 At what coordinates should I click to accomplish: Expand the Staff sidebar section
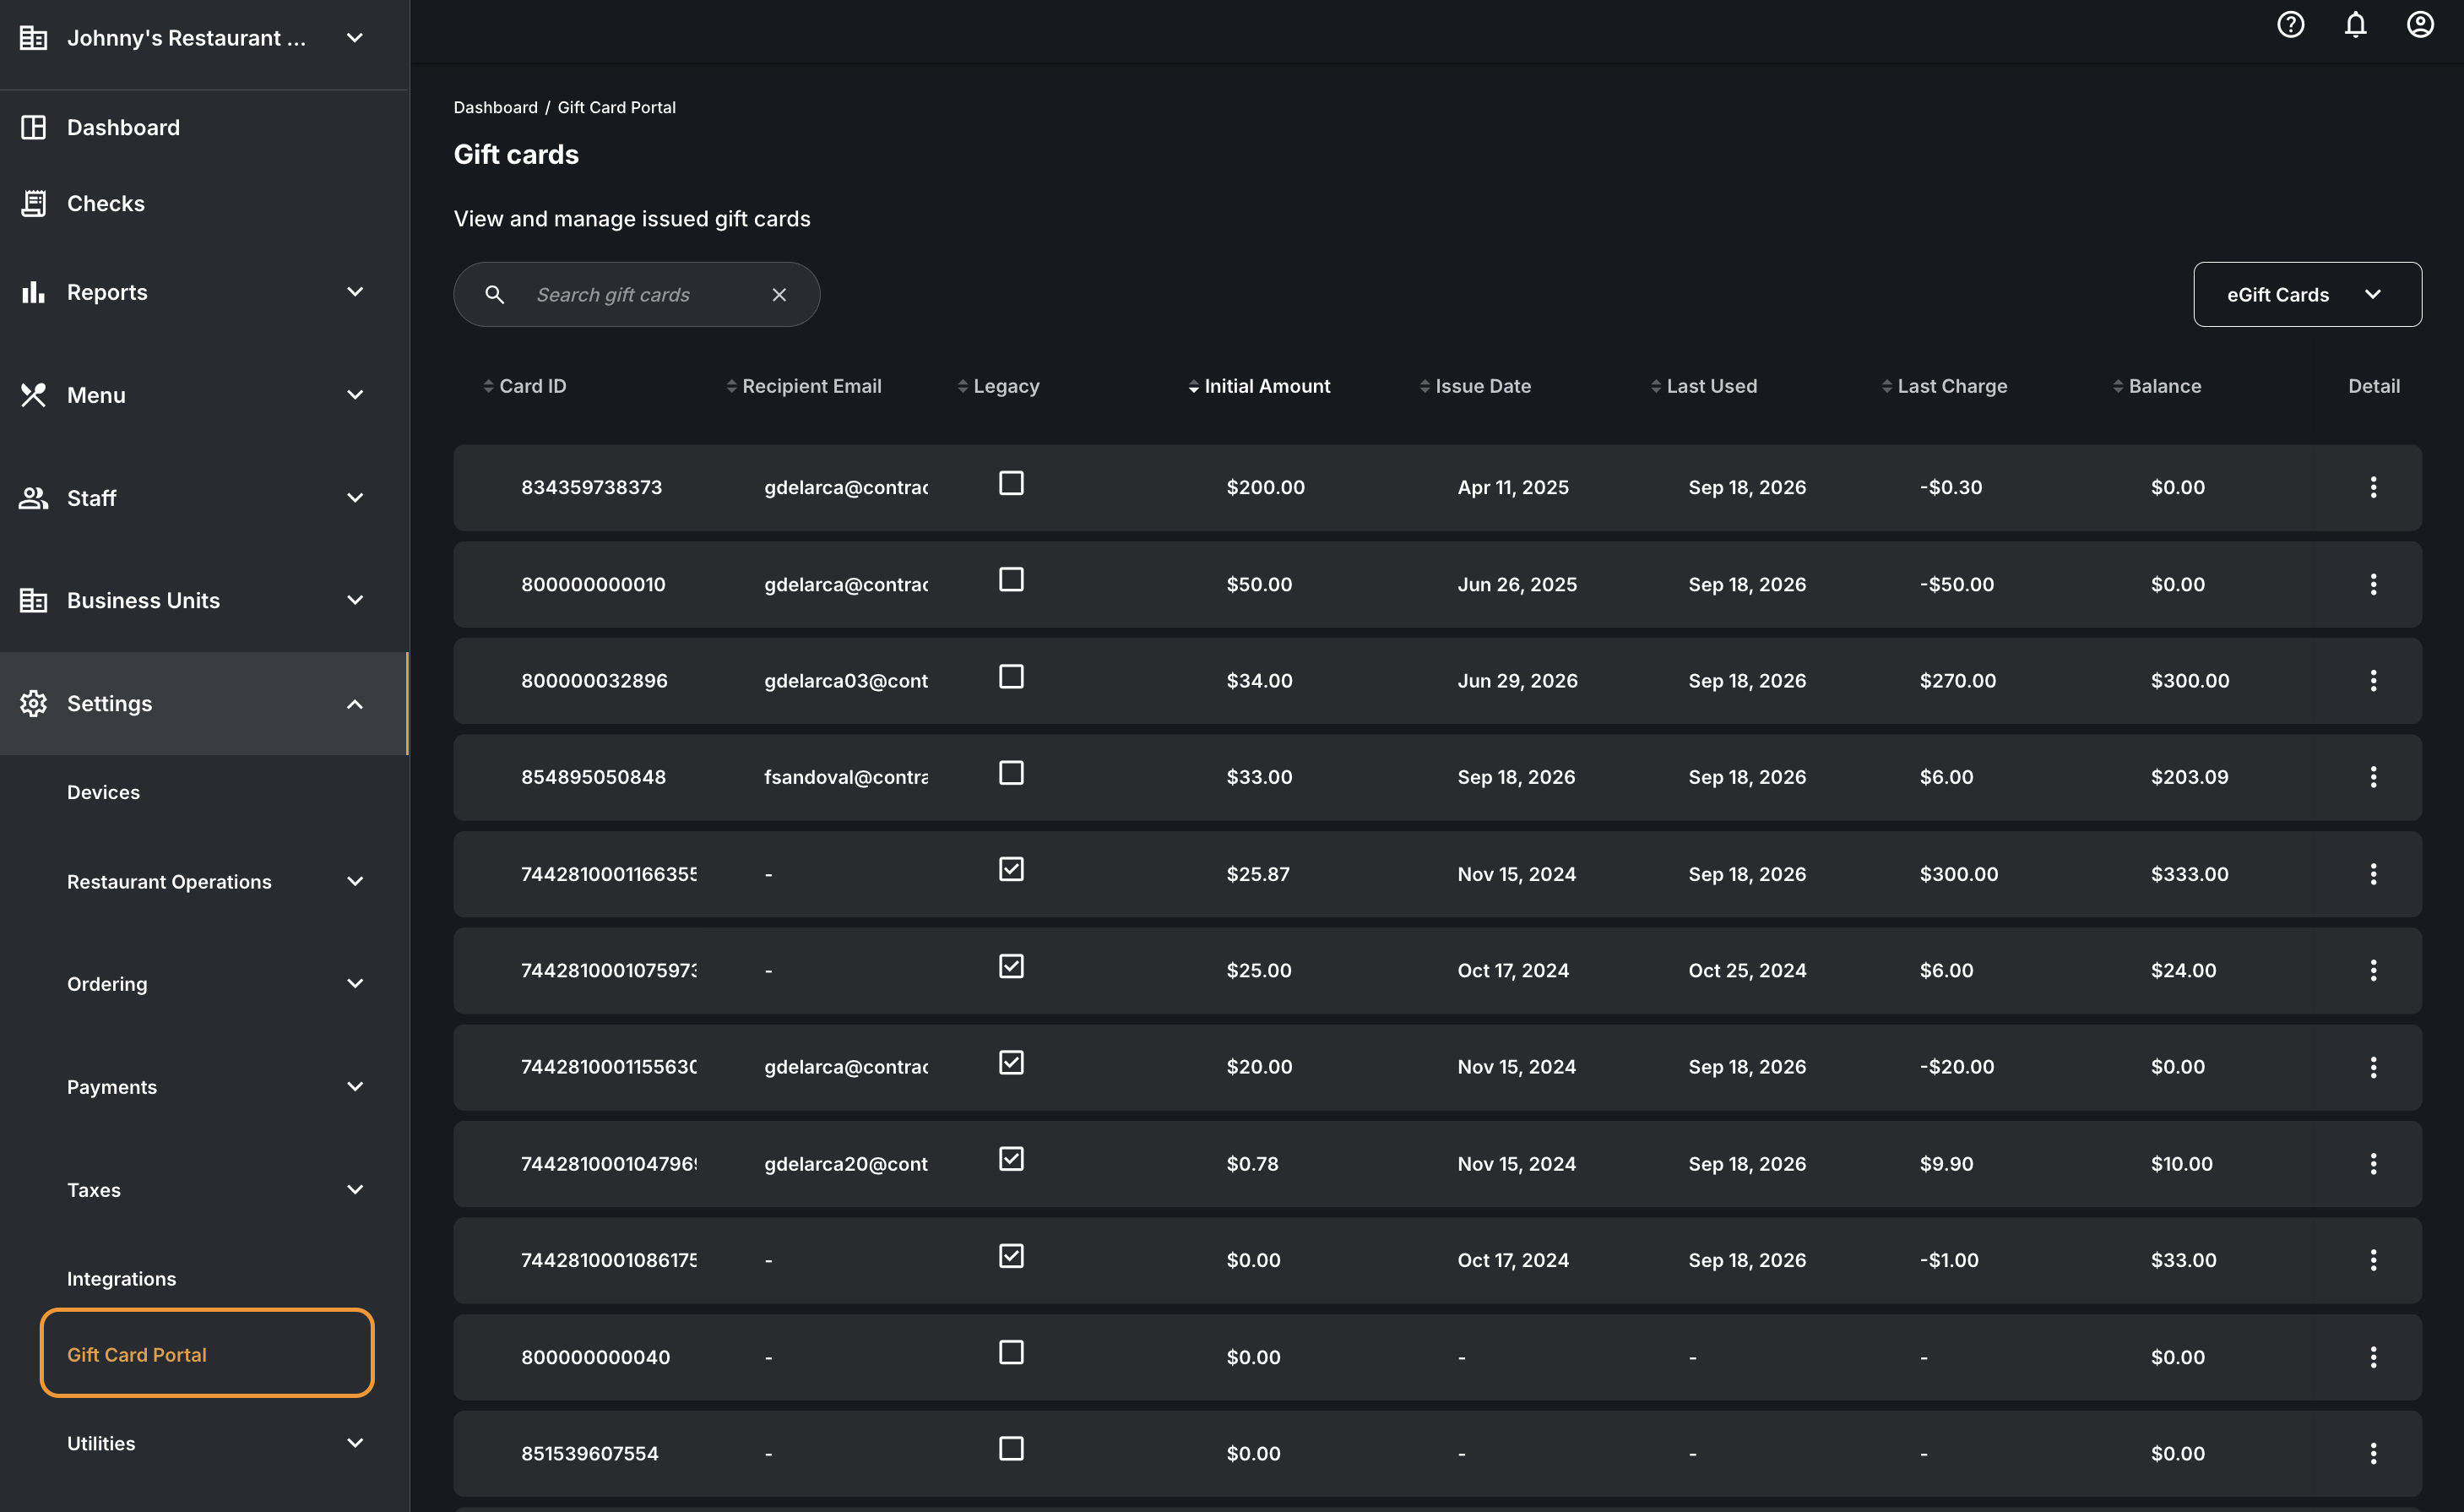[204, 498]
